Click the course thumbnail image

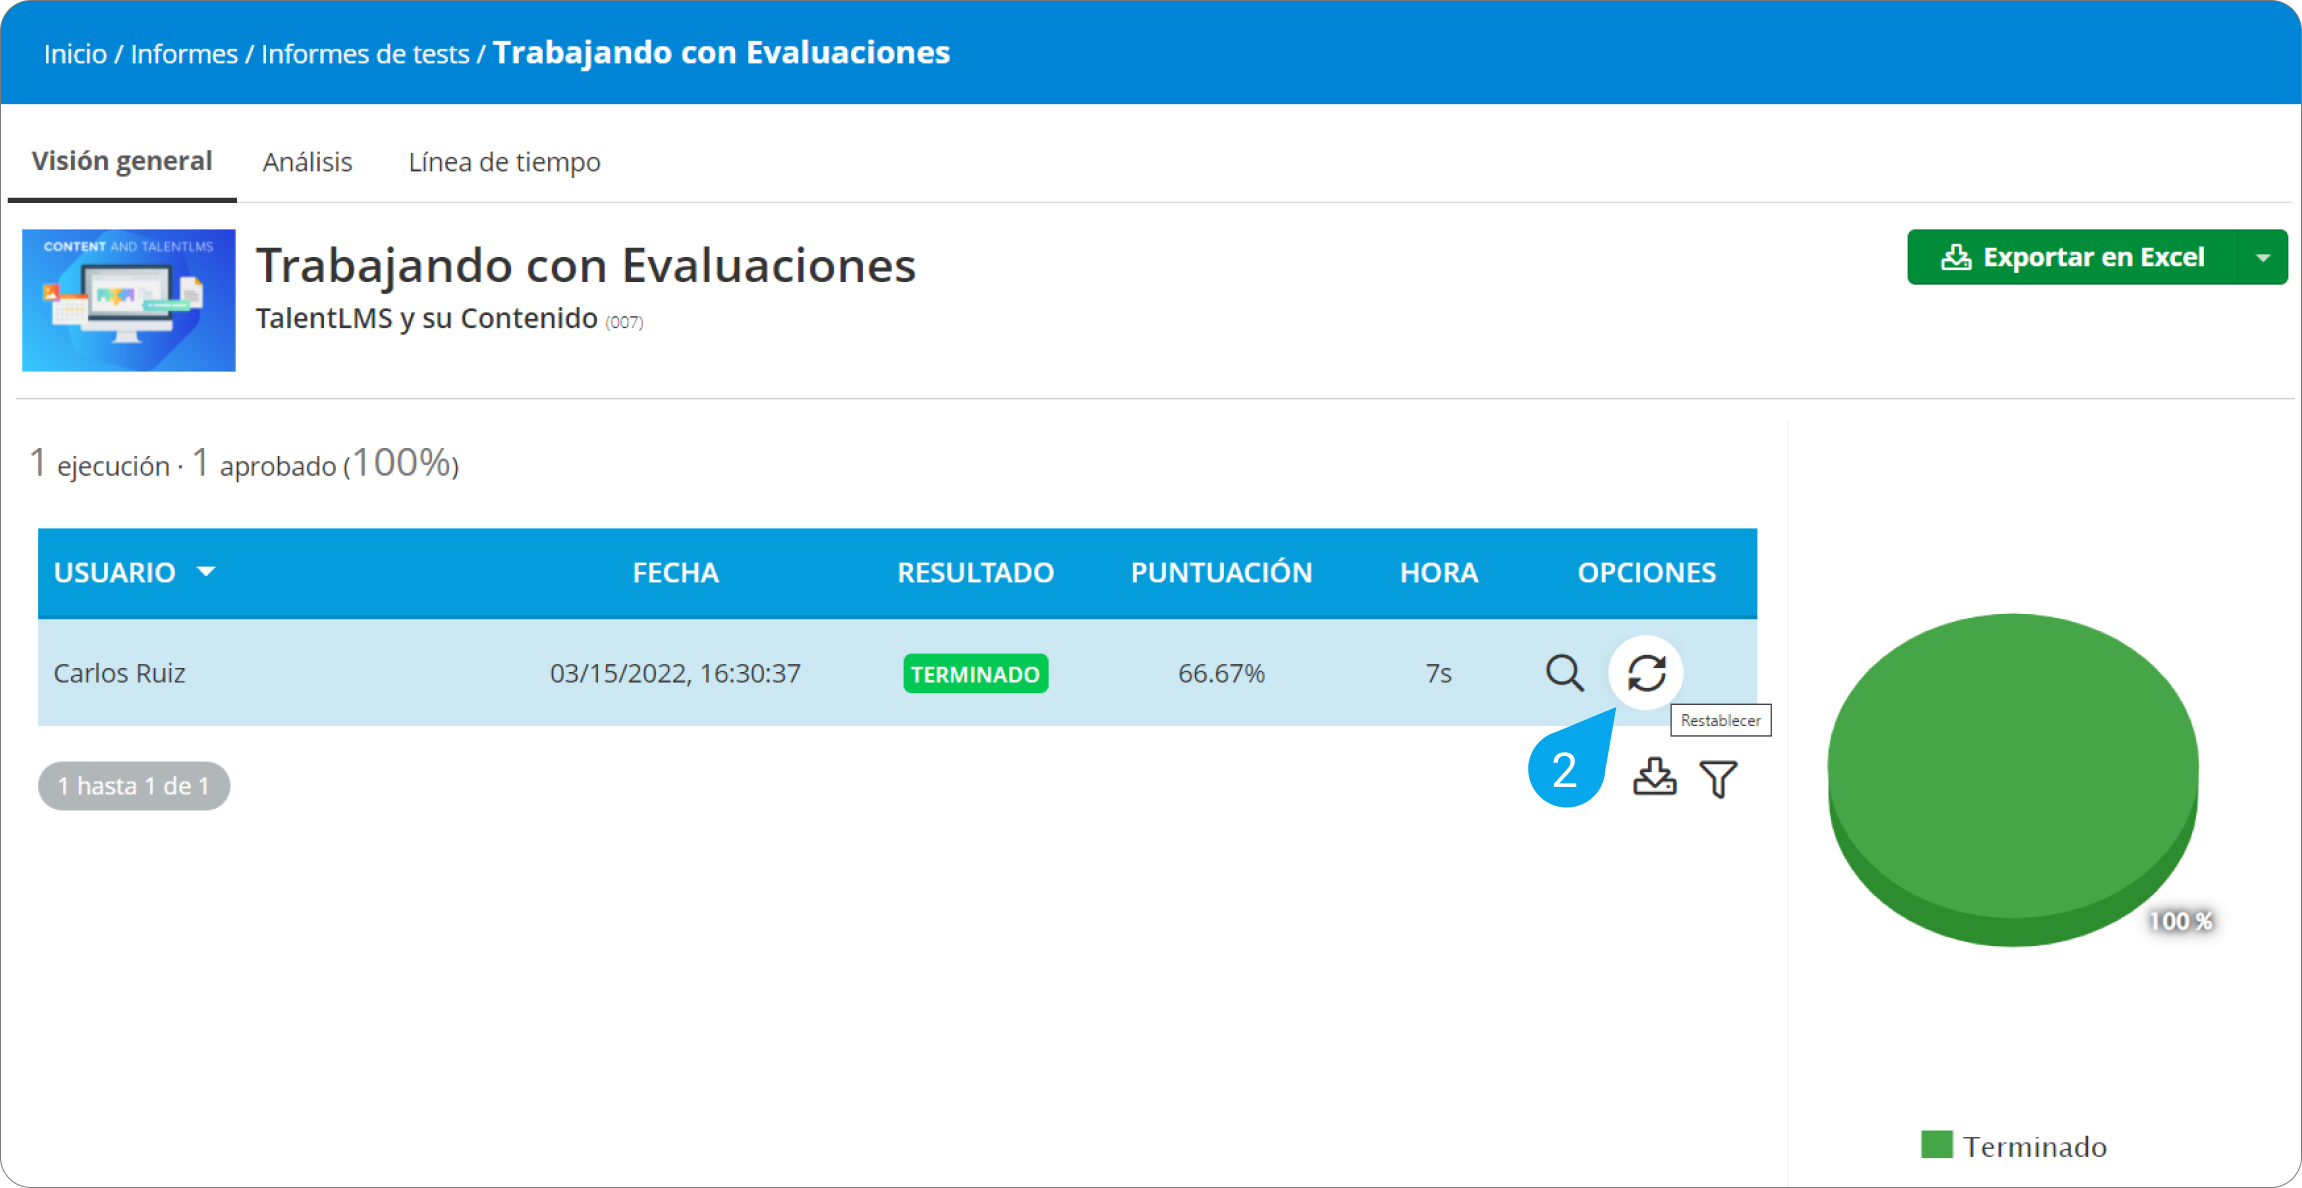[x=129, y=300]
